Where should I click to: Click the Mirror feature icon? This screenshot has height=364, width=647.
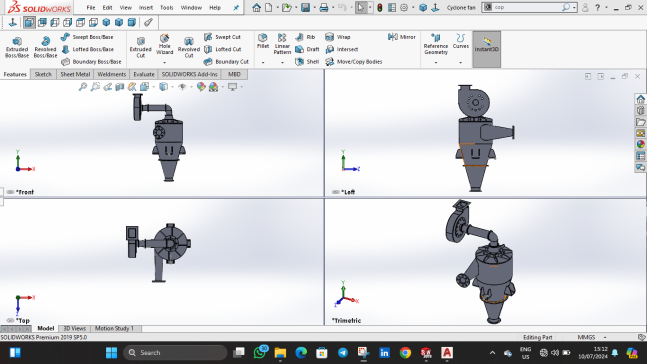coord(392,37)
